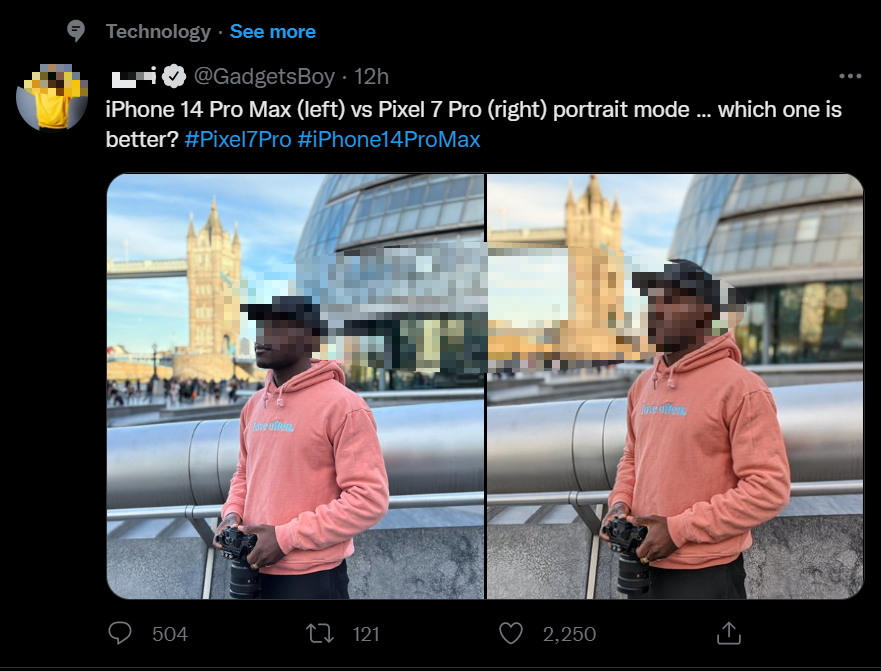Open the three-dot More options menu

pyautogui.click(x=850, y=76)
